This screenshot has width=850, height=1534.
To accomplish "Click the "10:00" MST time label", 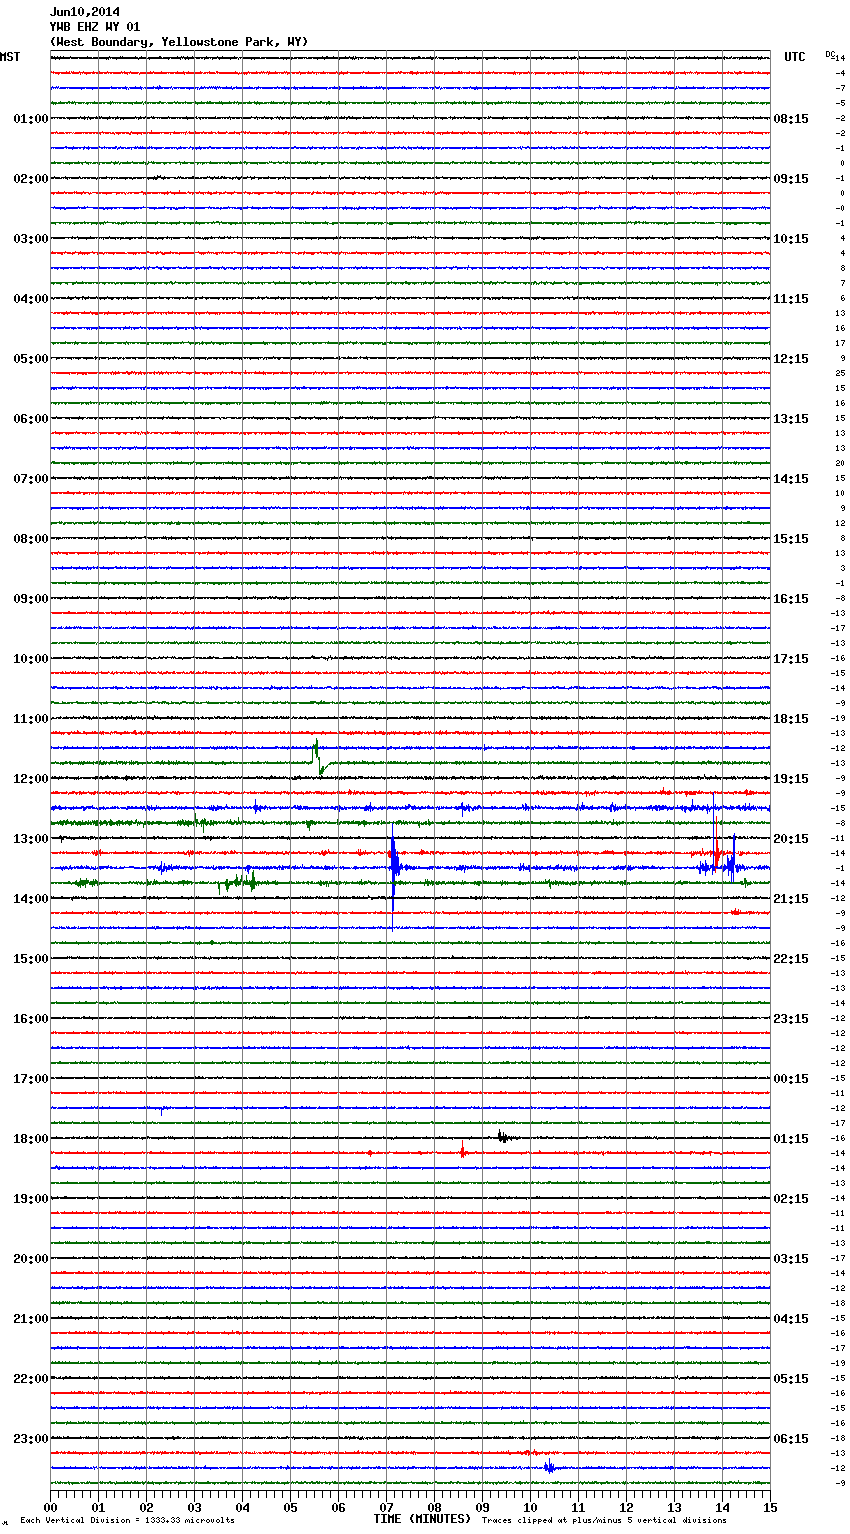I will tap(30, 659).
